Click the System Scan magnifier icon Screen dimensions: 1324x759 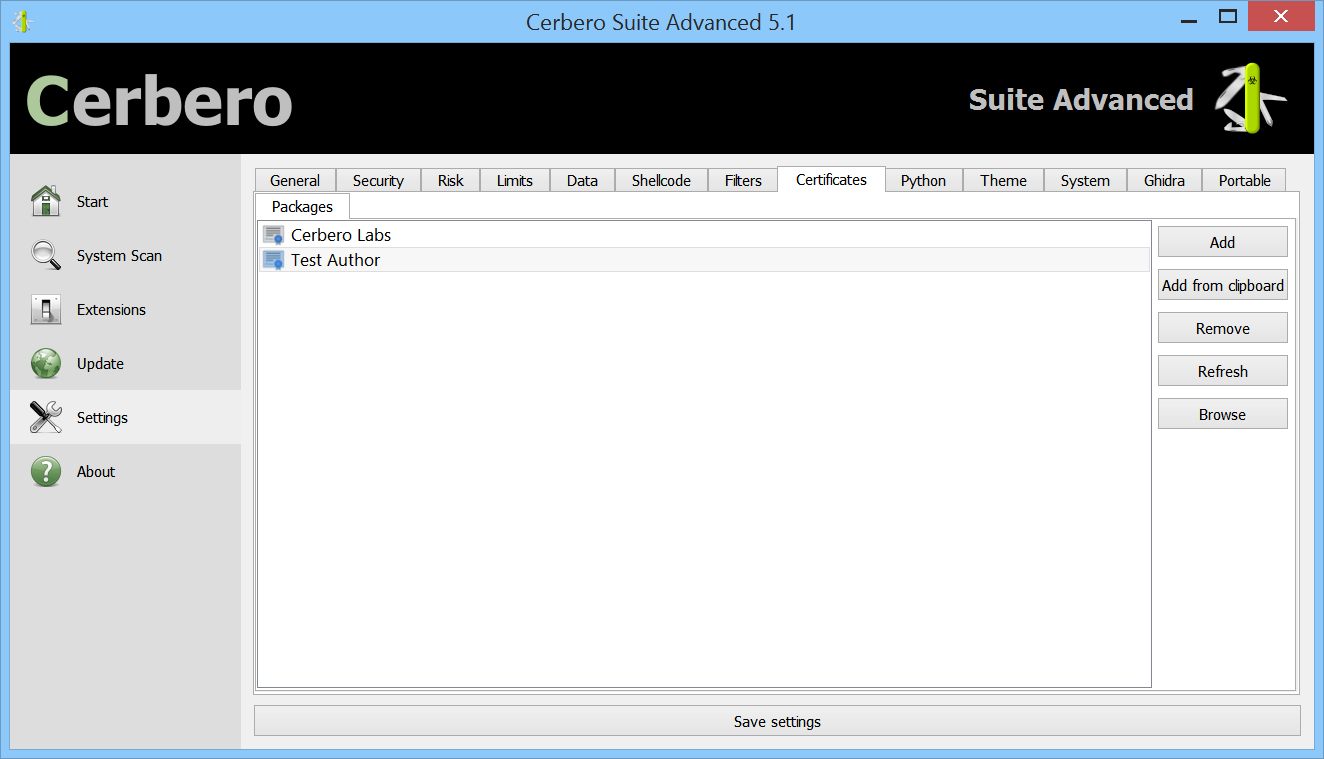click(46, 255)
